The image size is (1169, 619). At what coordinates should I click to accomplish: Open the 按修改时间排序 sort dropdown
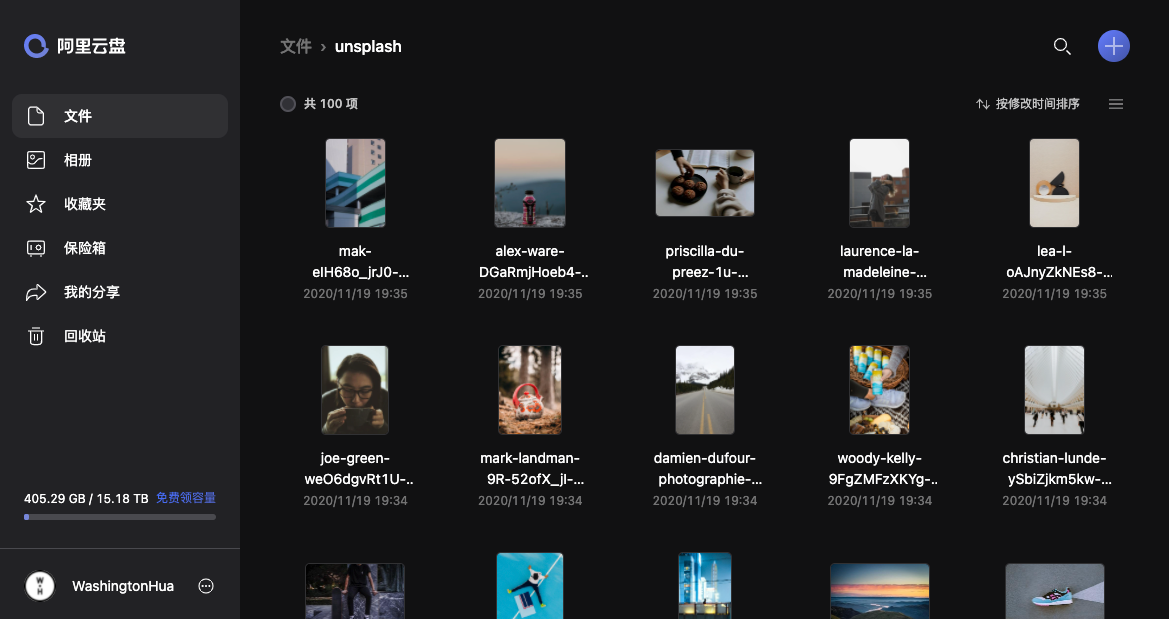pos(1028,104)
